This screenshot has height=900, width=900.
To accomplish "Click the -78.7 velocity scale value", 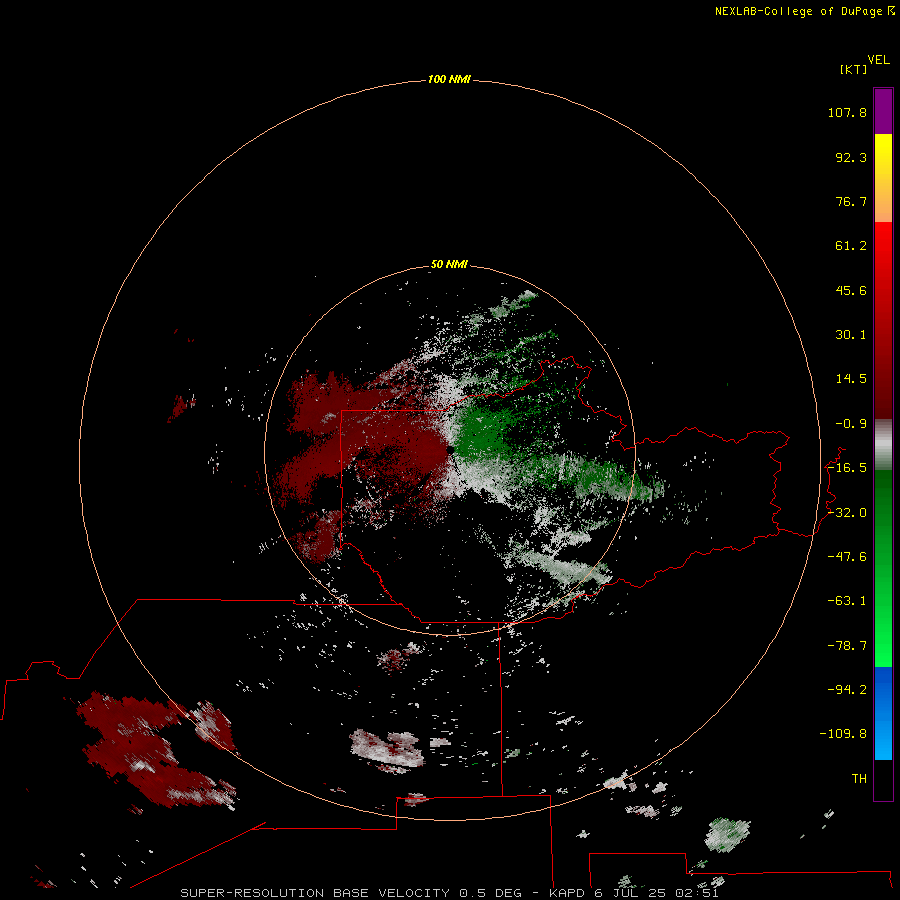I will (x=847, y=646).
